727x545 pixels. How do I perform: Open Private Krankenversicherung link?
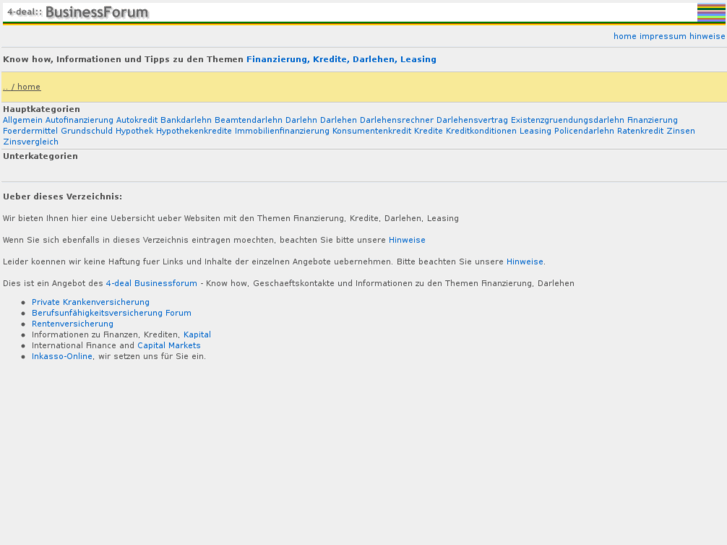pos(90,302)
